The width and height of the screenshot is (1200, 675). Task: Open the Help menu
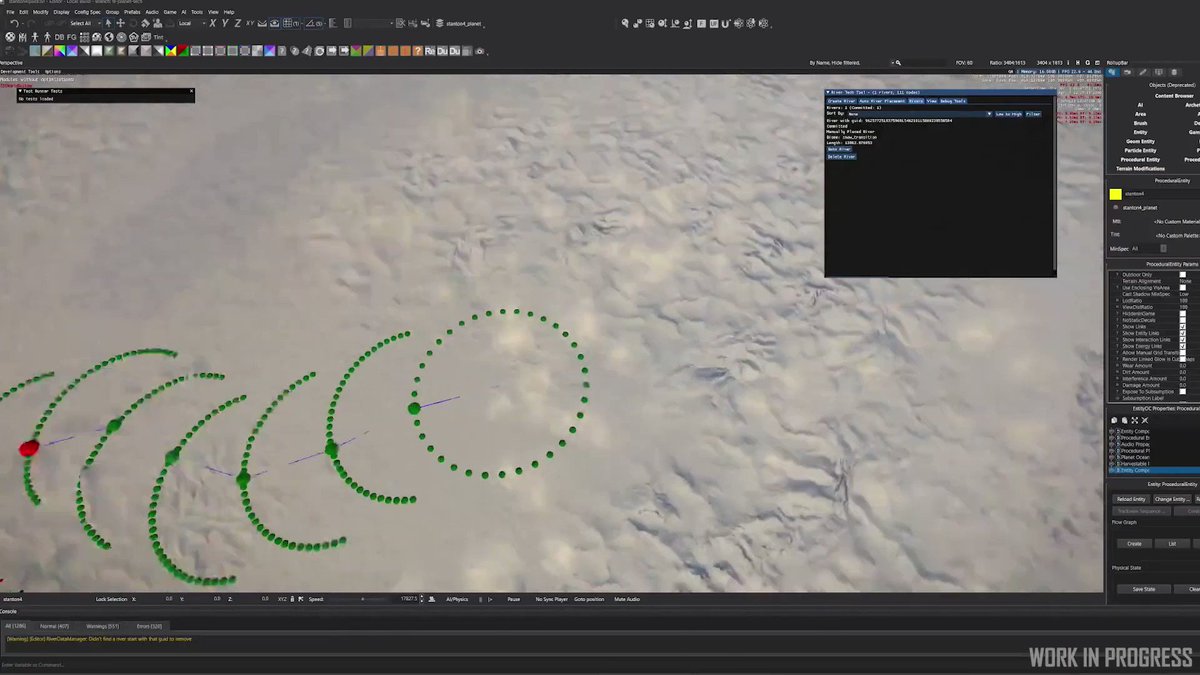pyautogui.click(x=229, y=12)
